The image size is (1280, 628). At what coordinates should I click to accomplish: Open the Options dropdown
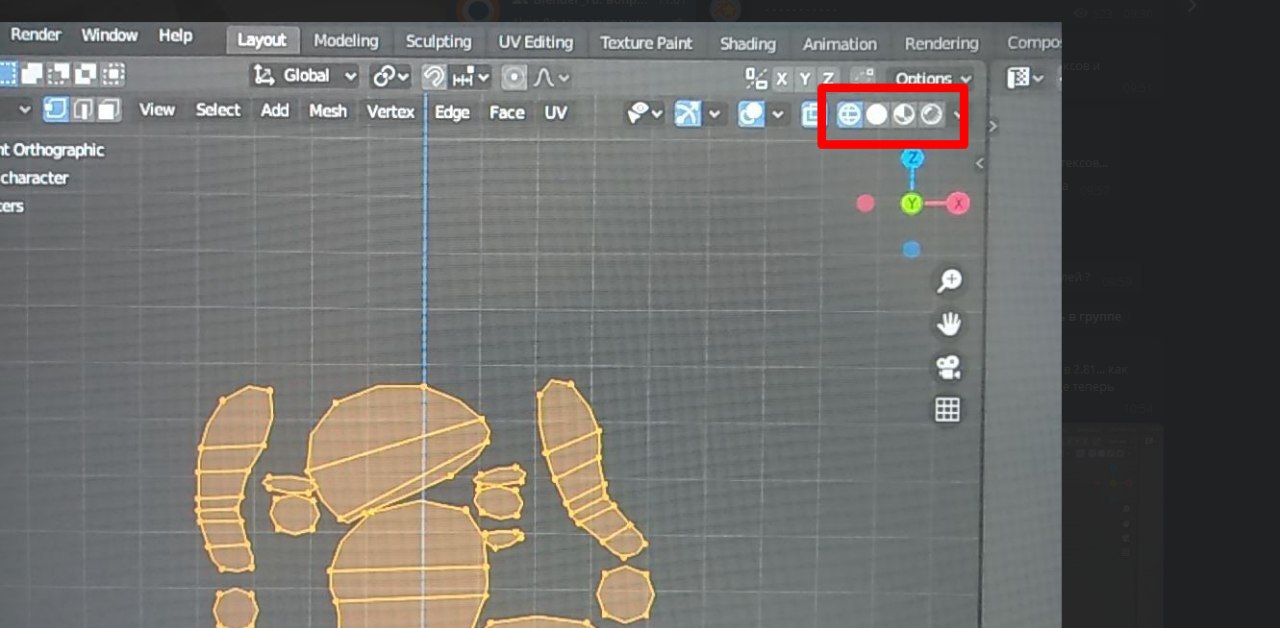(932, 78)
